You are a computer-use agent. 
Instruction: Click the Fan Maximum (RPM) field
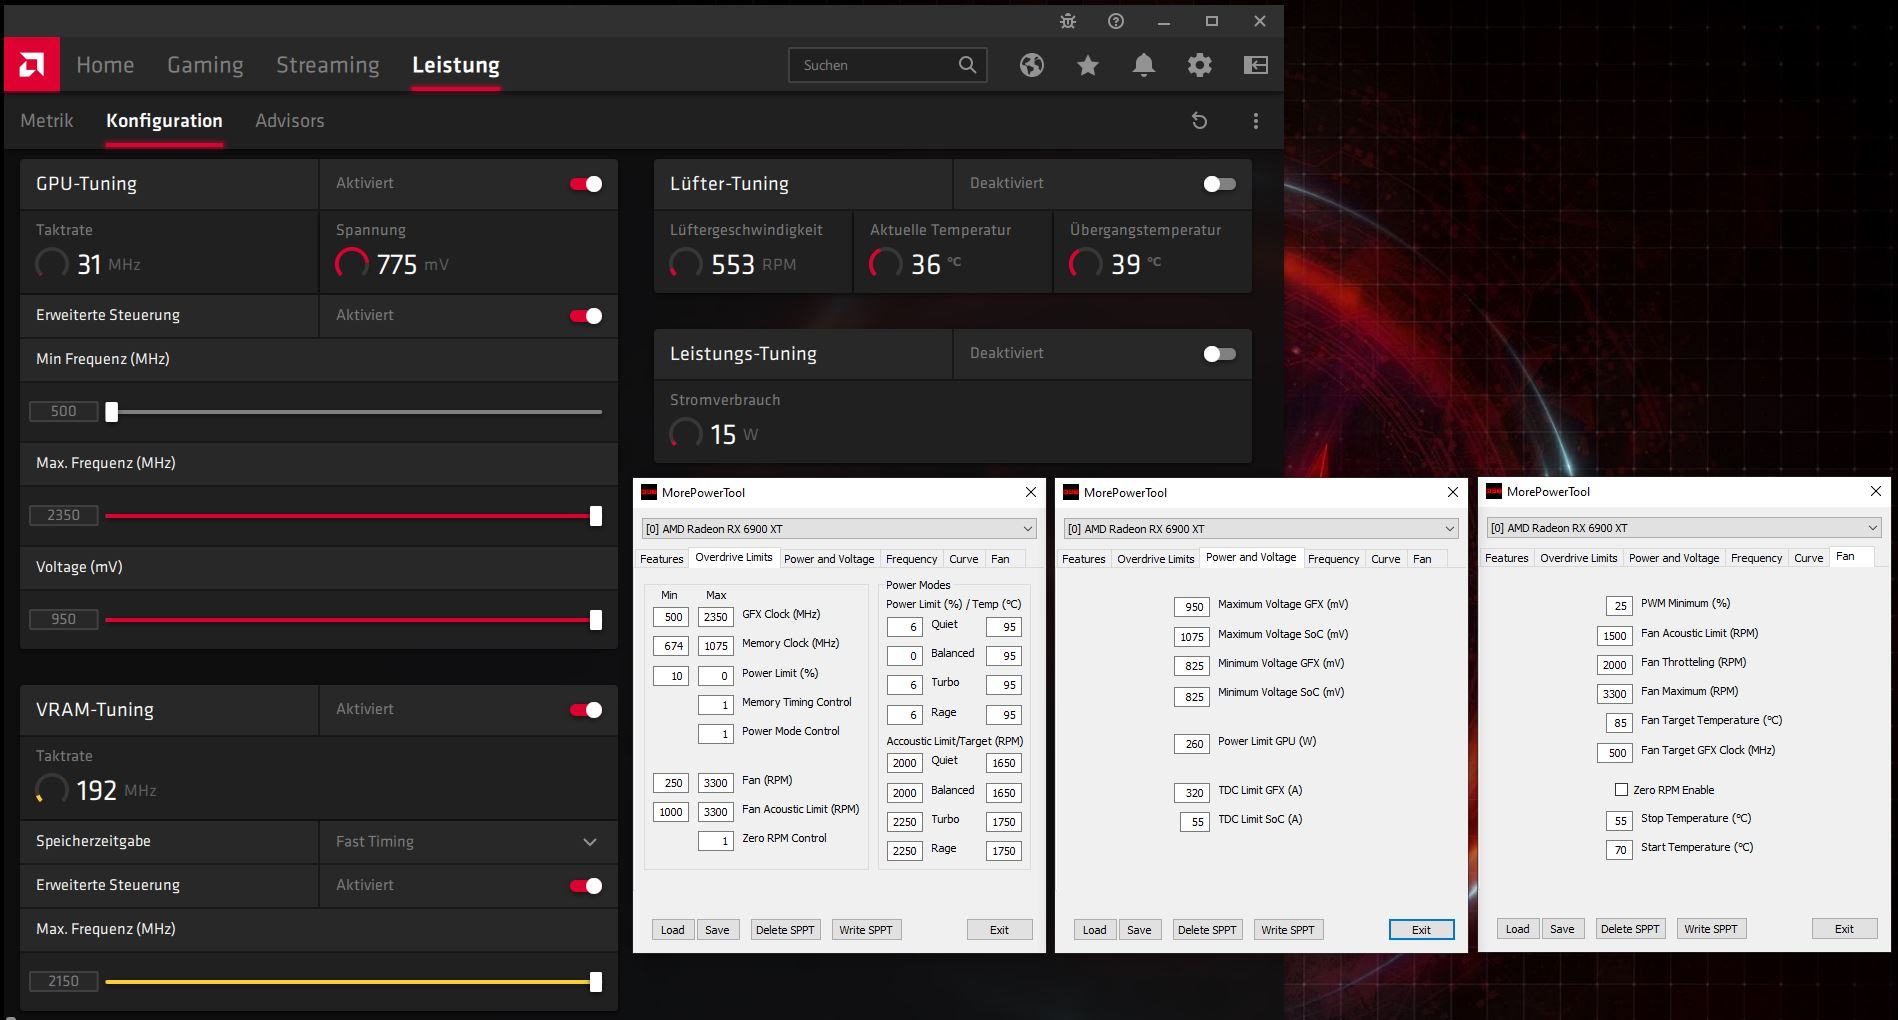click(x=1615, y=694)
